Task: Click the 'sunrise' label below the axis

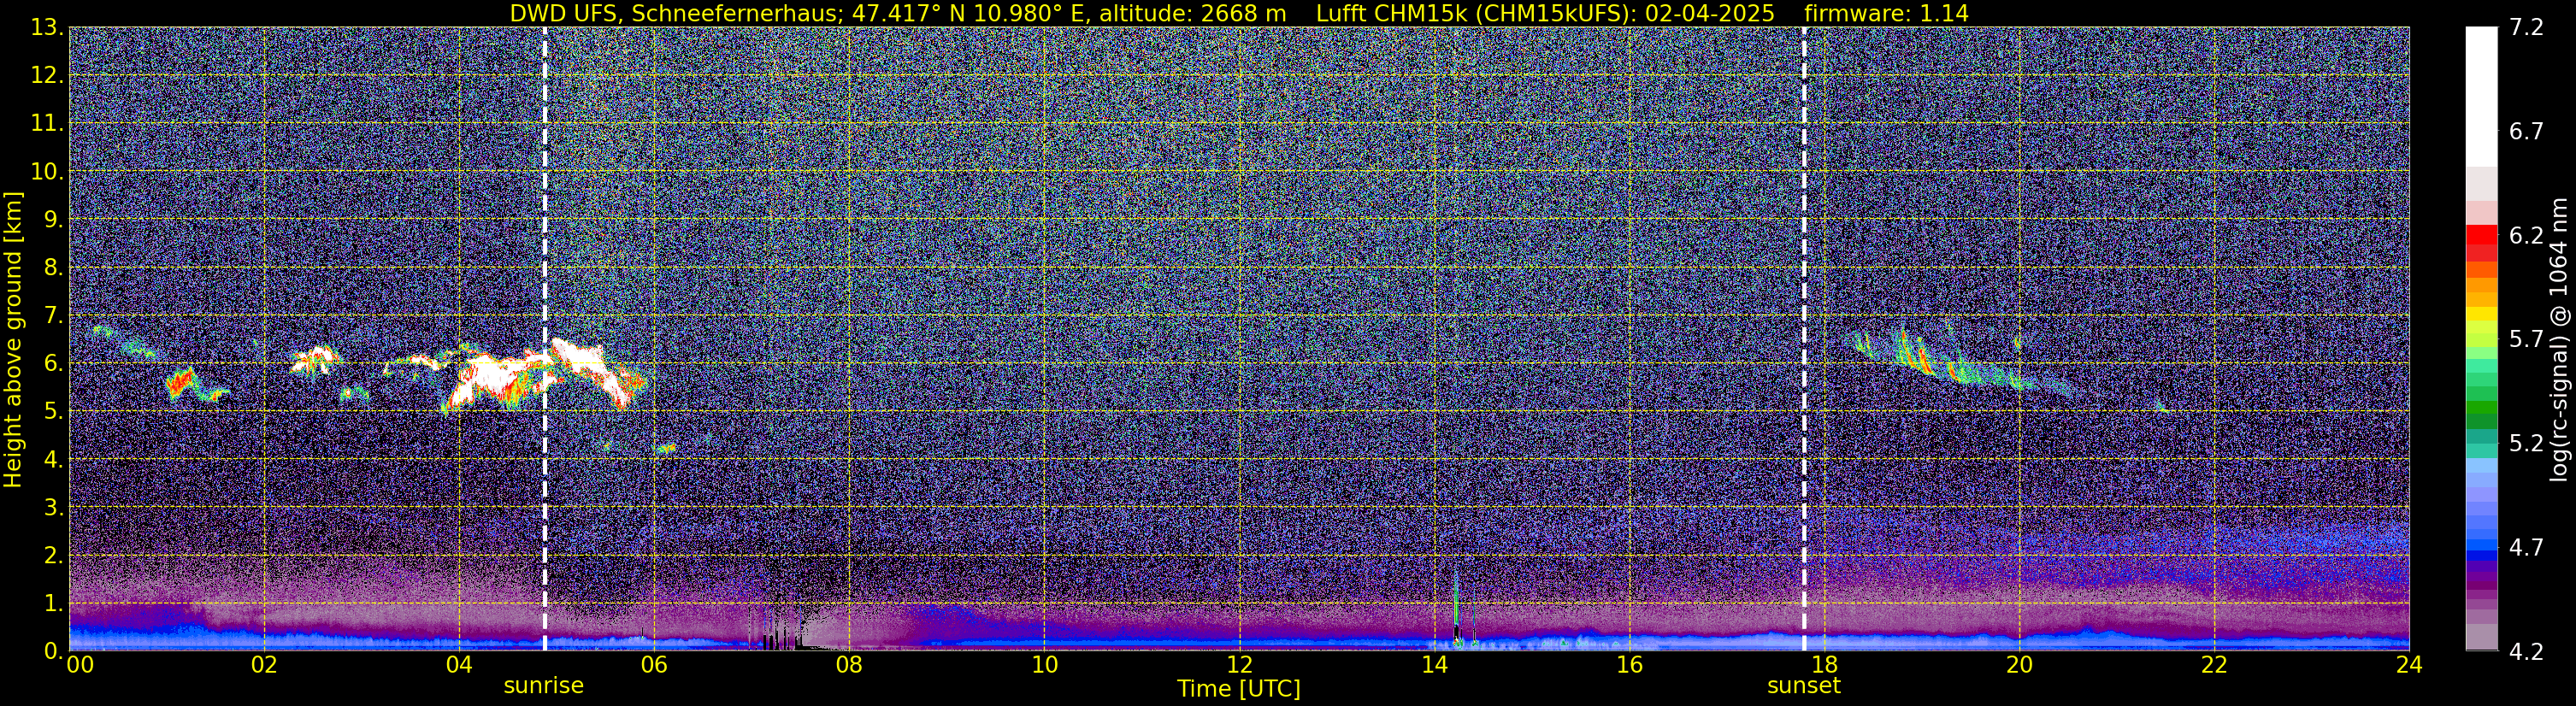Action: (543, 685)
